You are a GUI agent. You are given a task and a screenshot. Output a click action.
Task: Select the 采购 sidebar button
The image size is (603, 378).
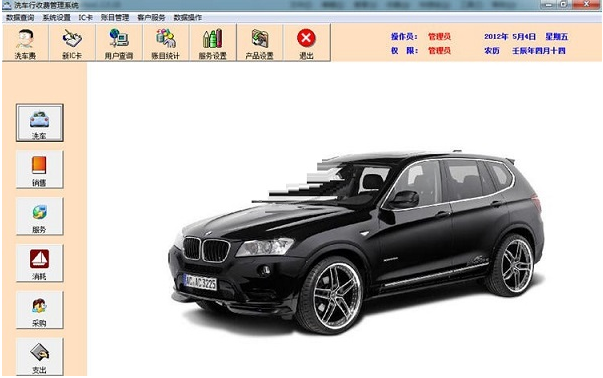[x=40, y=310]
